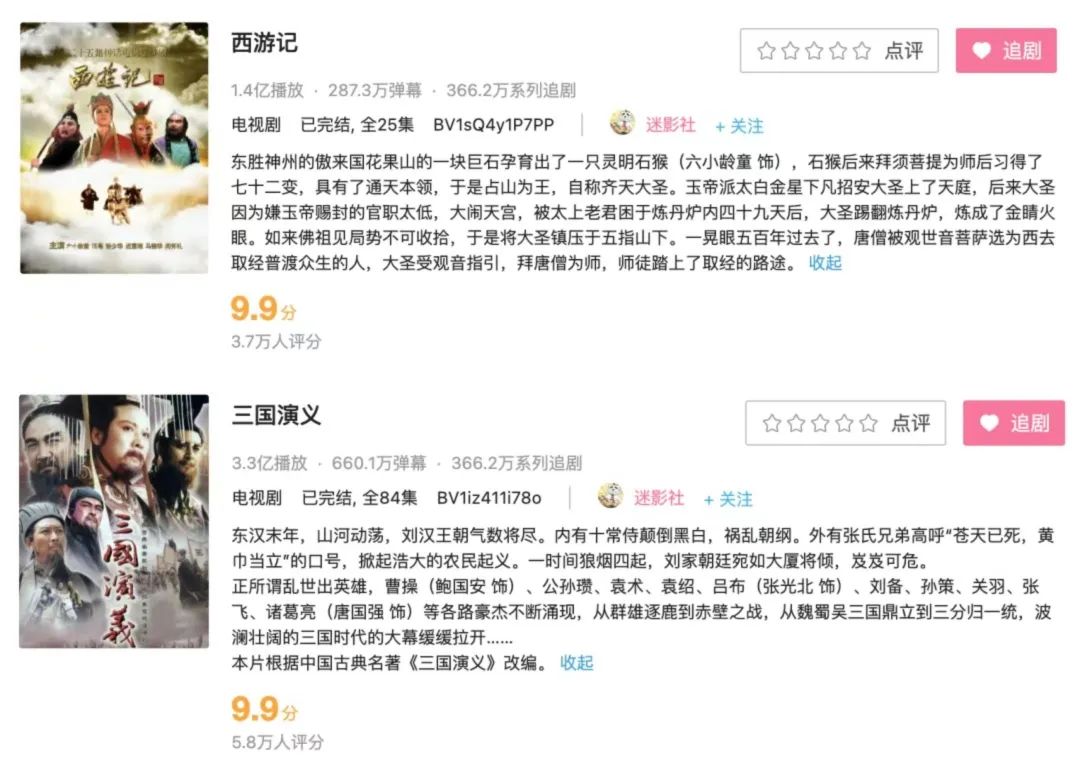Click 点评 to review 西游记
Image resolution: width=1080 pixels, height=773 pixels.
(904, 50)
